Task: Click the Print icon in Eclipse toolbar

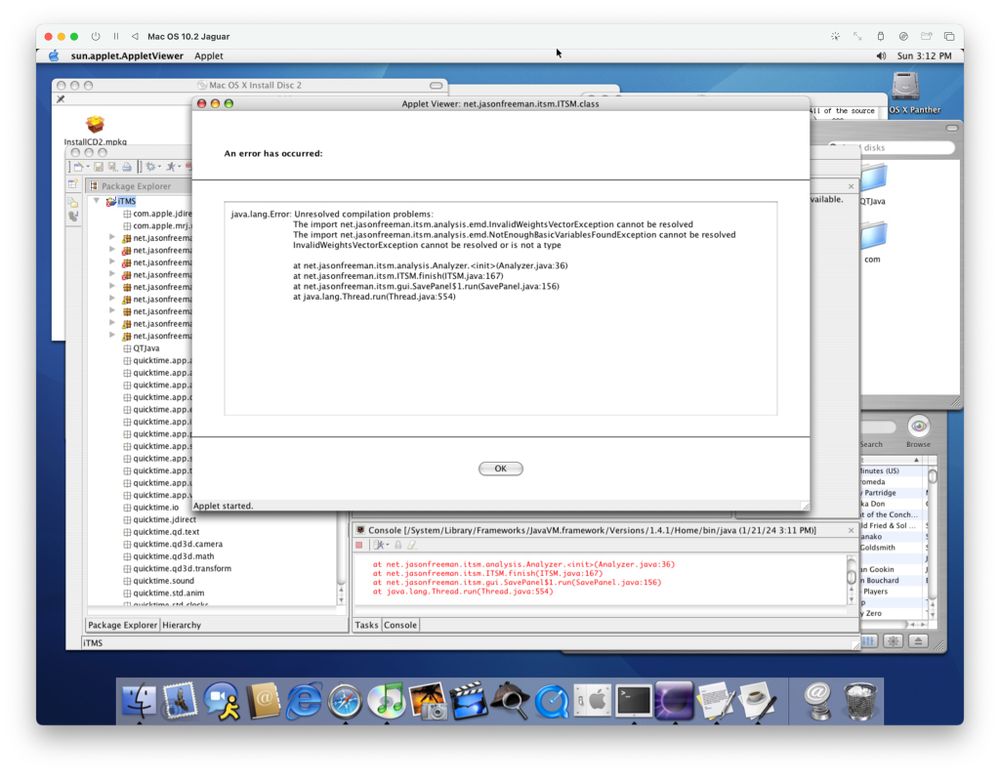Action: pyautogui.click(x=126, y=166)
